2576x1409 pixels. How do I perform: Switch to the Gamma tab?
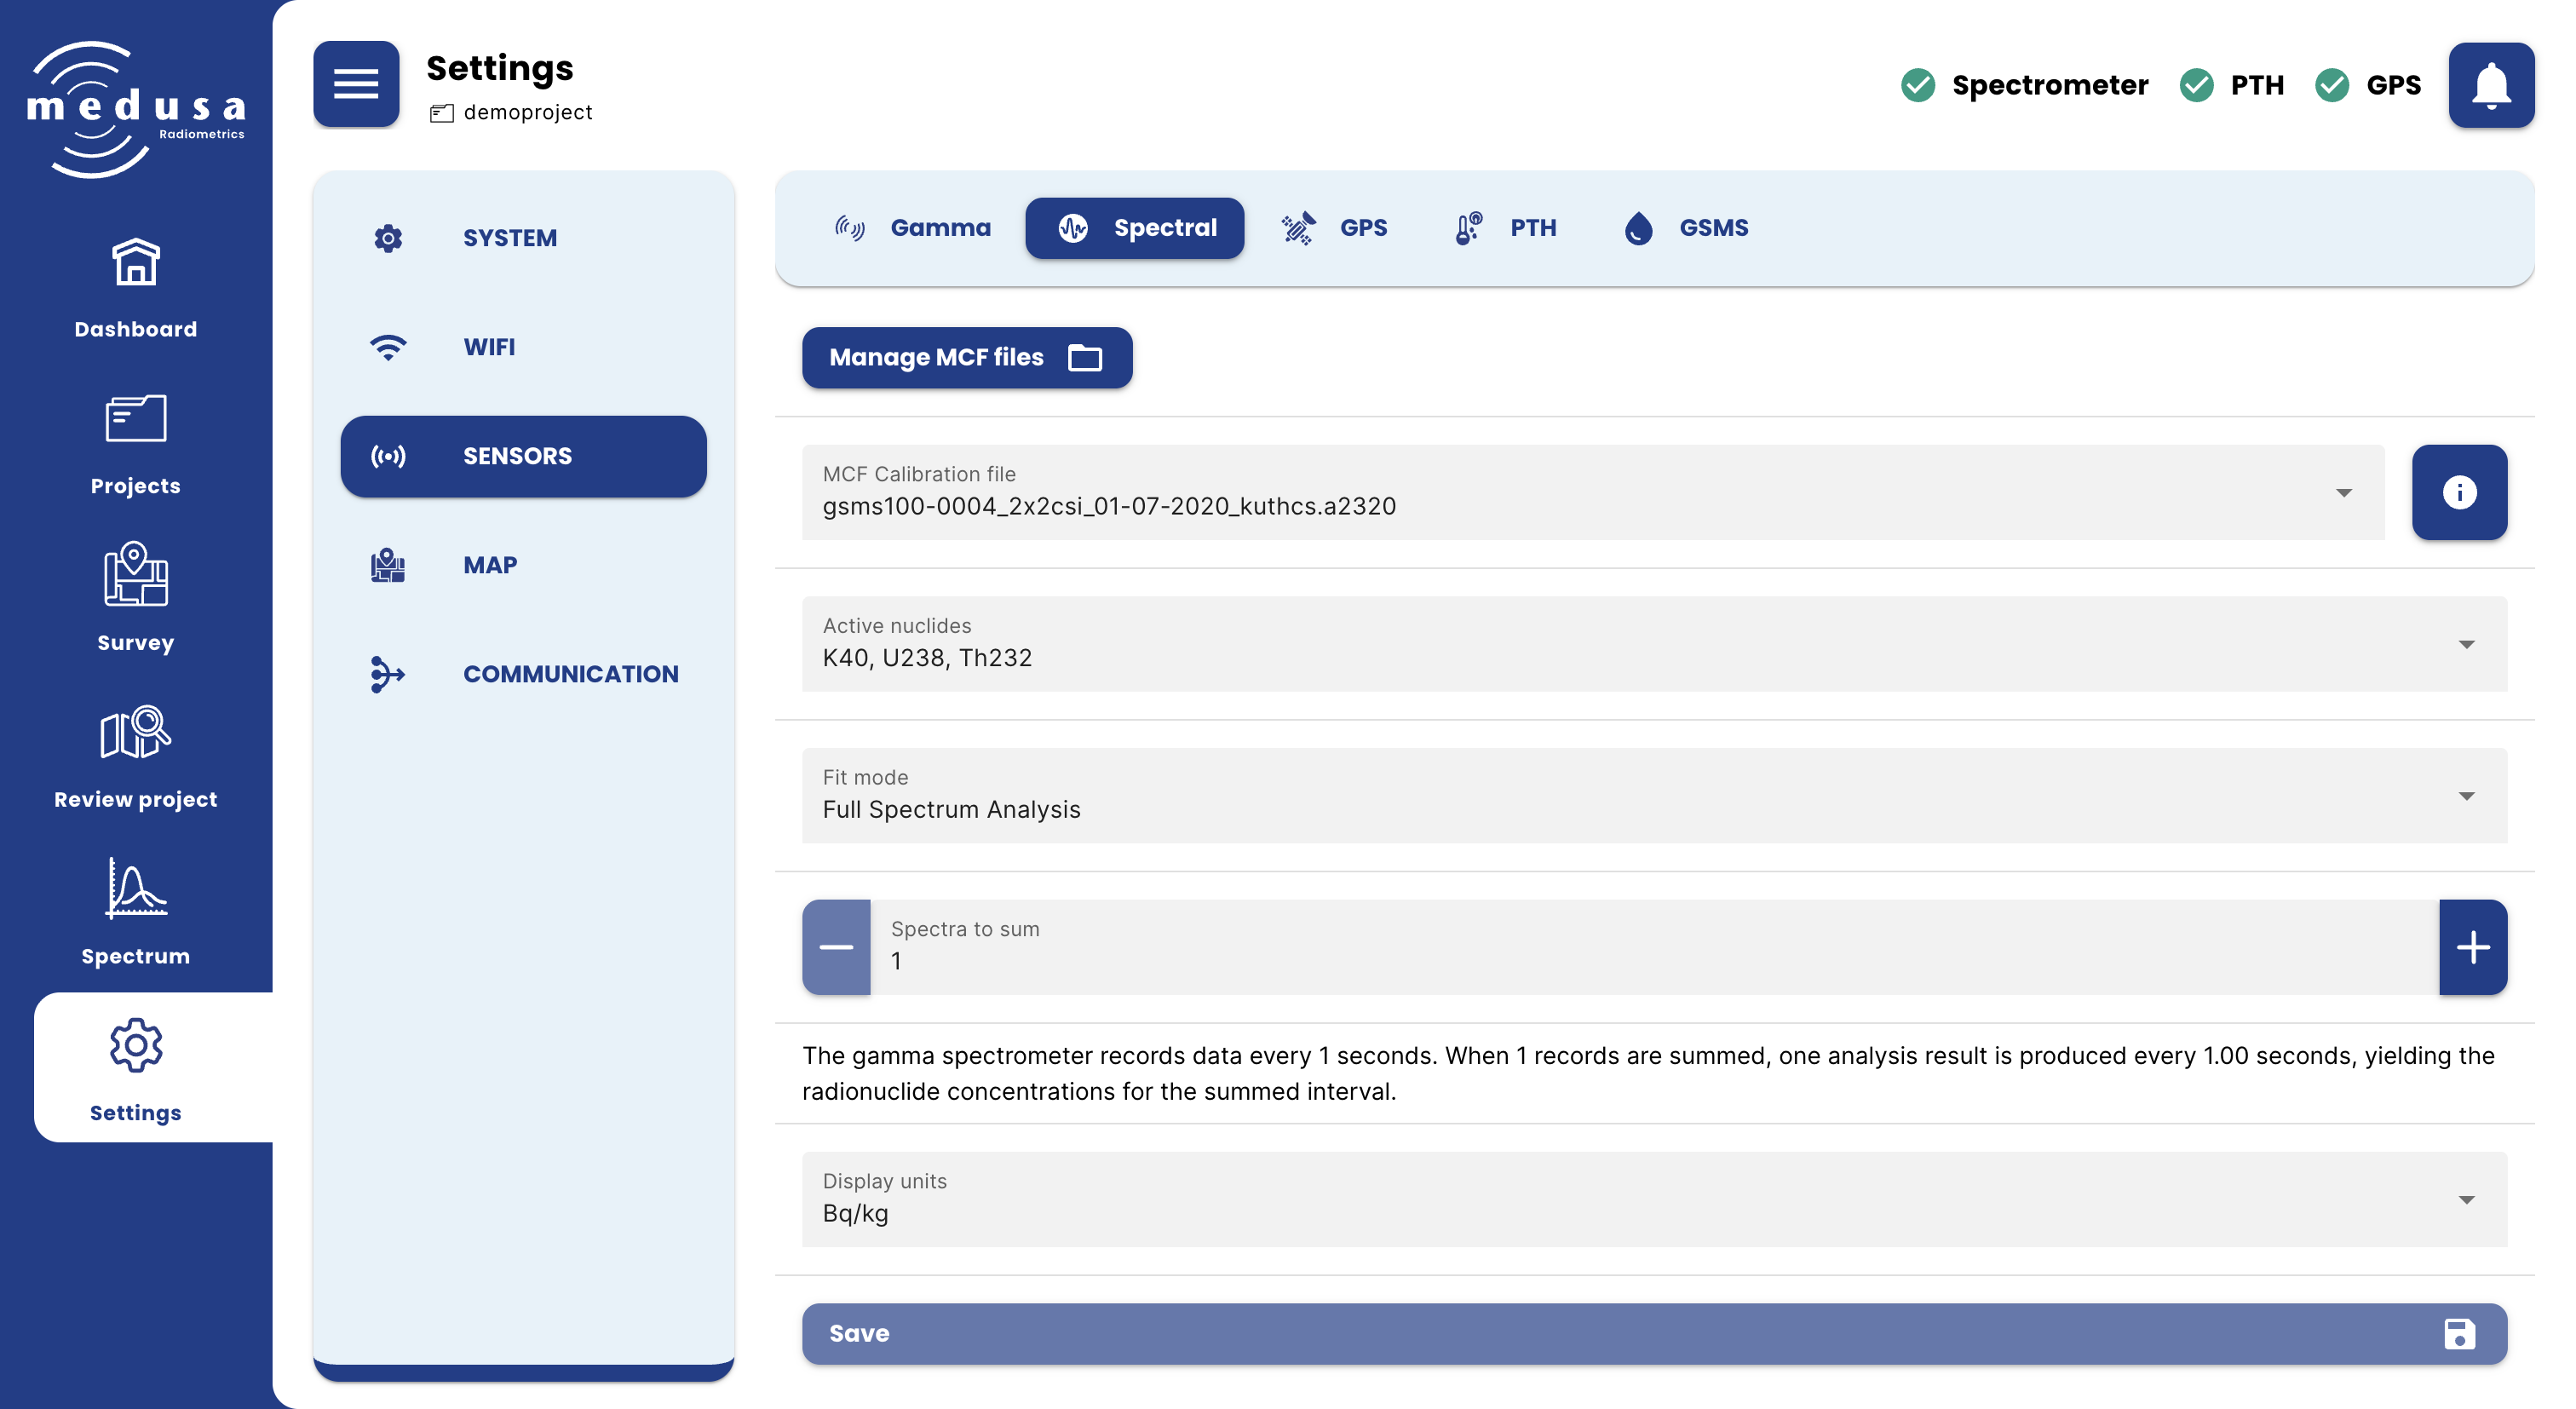(x=912, y=228)
